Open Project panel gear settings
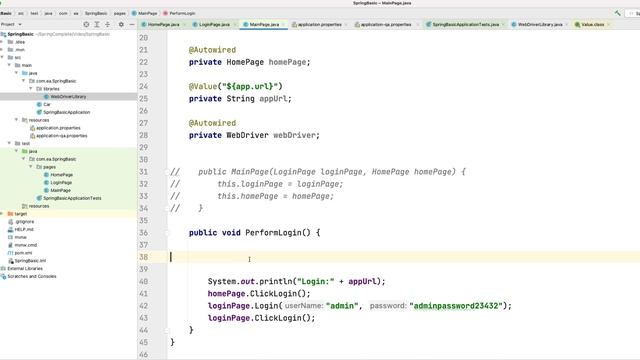Image resolution: width=640 pixels, height=360 pixels. 121,24
